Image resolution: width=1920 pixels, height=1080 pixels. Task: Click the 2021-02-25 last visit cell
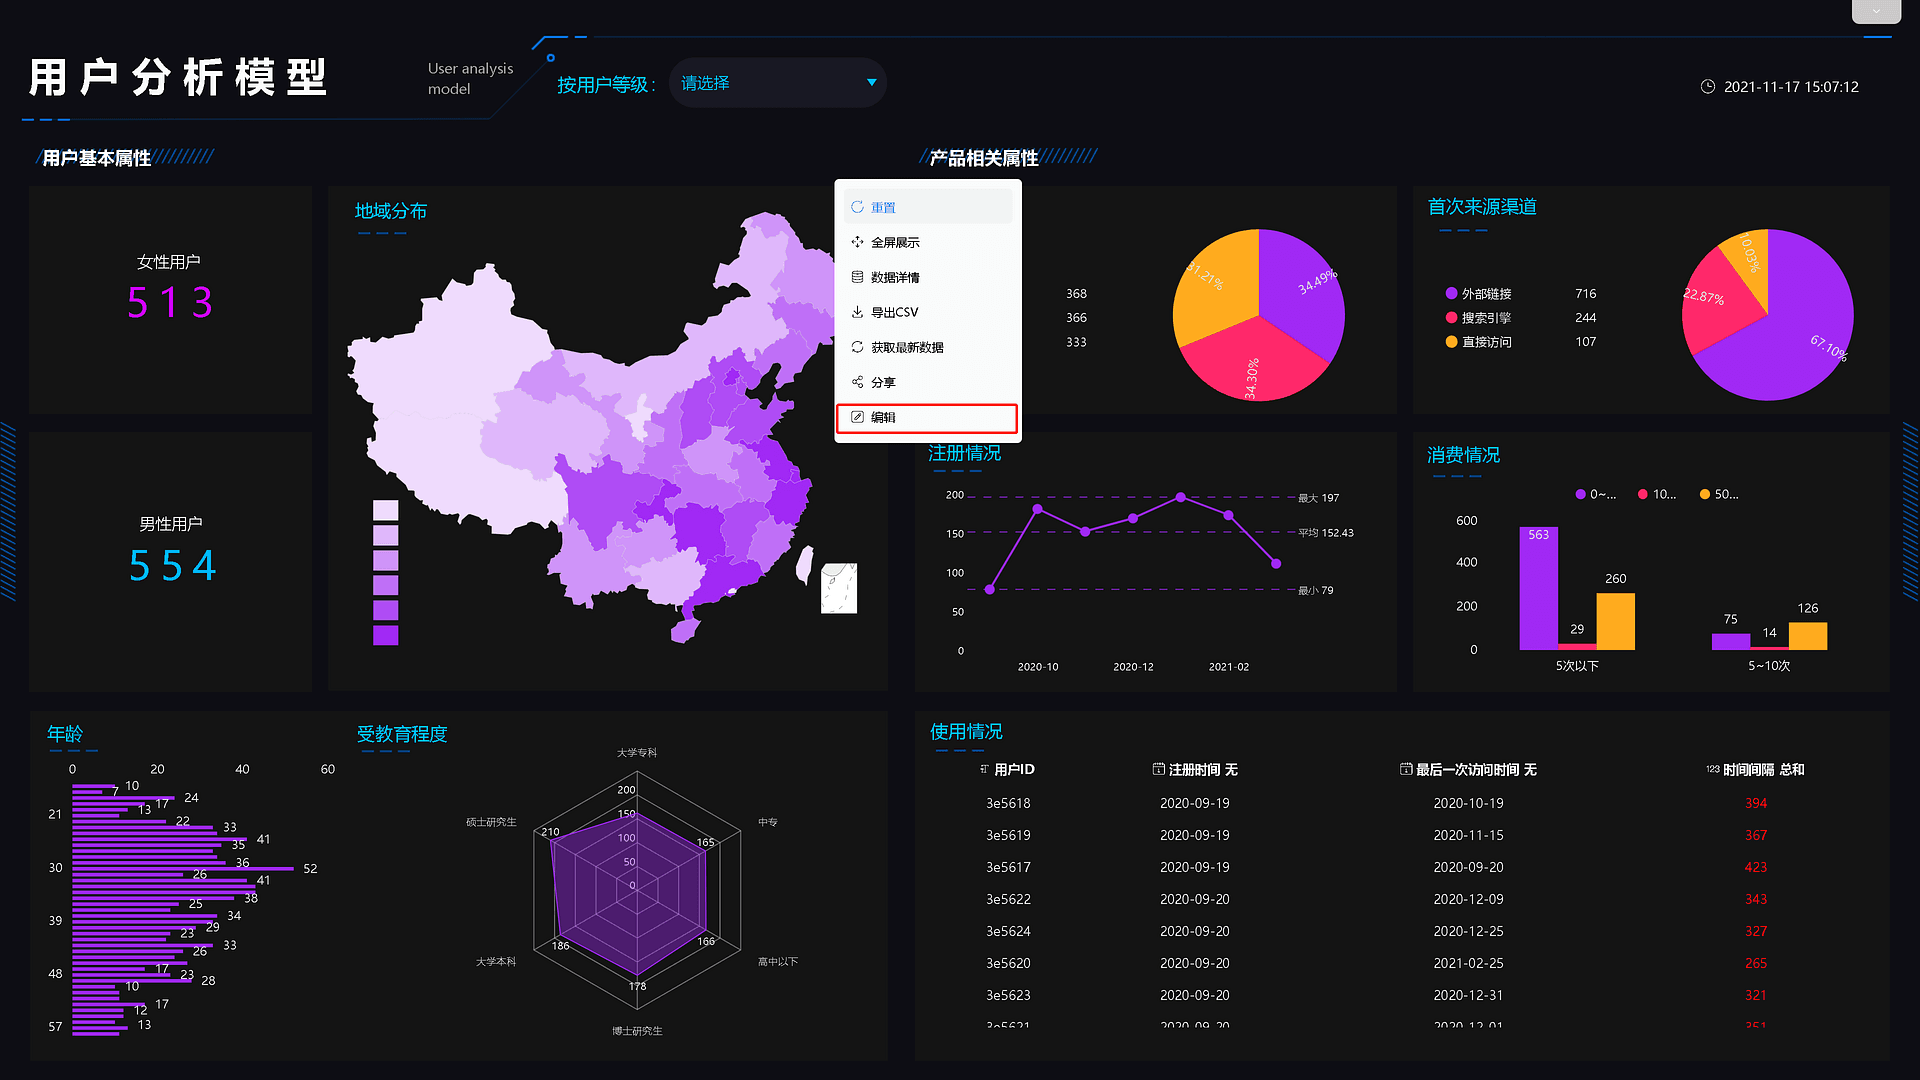tap(1468, 963)
